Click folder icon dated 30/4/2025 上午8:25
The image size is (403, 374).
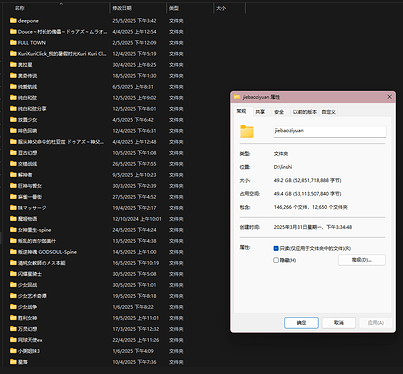pyautogui.click(x=13, y=65)
